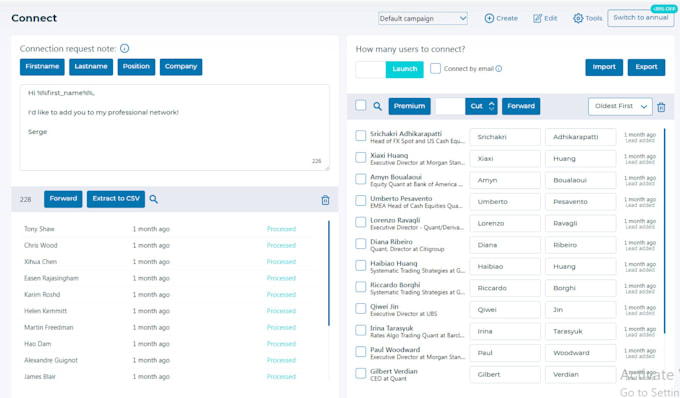Toggle the Connect by email checkbox
Screen dimensions: 680x398
point(435,69)
